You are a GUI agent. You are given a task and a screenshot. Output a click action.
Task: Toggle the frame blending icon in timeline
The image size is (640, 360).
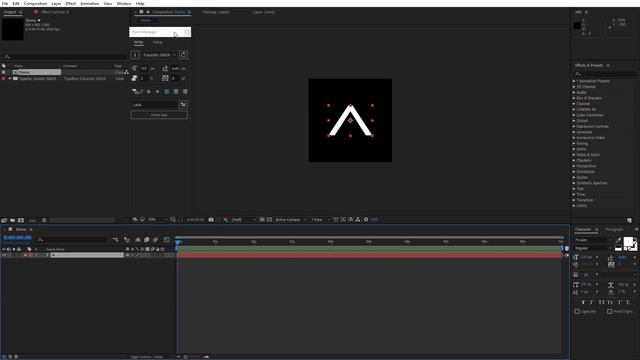pos(146,240)
